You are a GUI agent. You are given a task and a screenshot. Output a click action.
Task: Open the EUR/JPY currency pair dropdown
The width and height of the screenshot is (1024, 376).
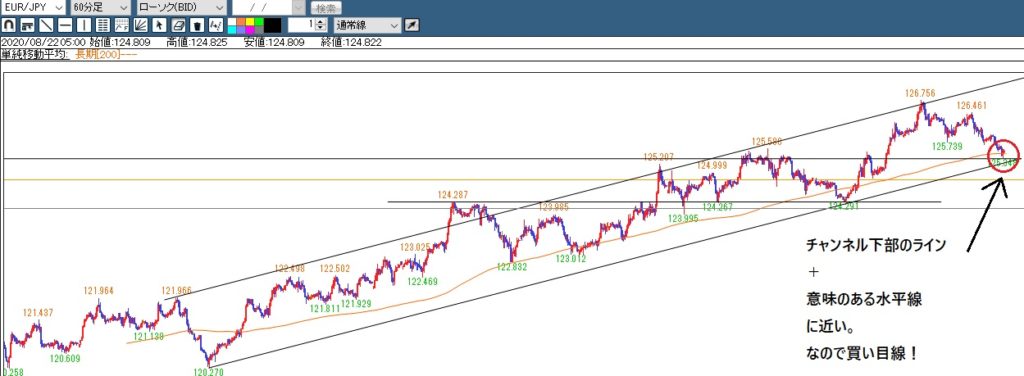pos(33,7)
